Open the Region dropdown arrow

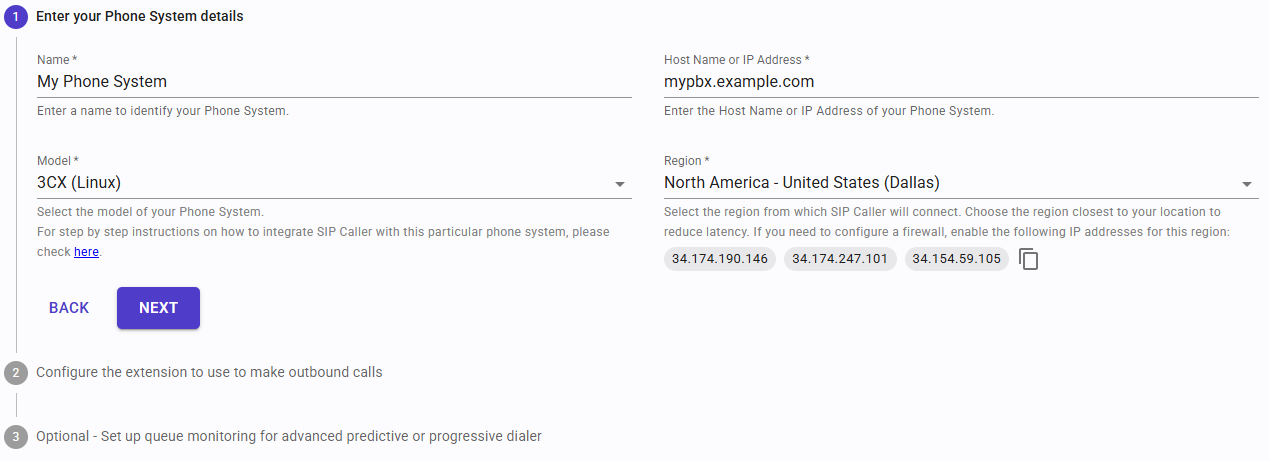coord(1247,184)
